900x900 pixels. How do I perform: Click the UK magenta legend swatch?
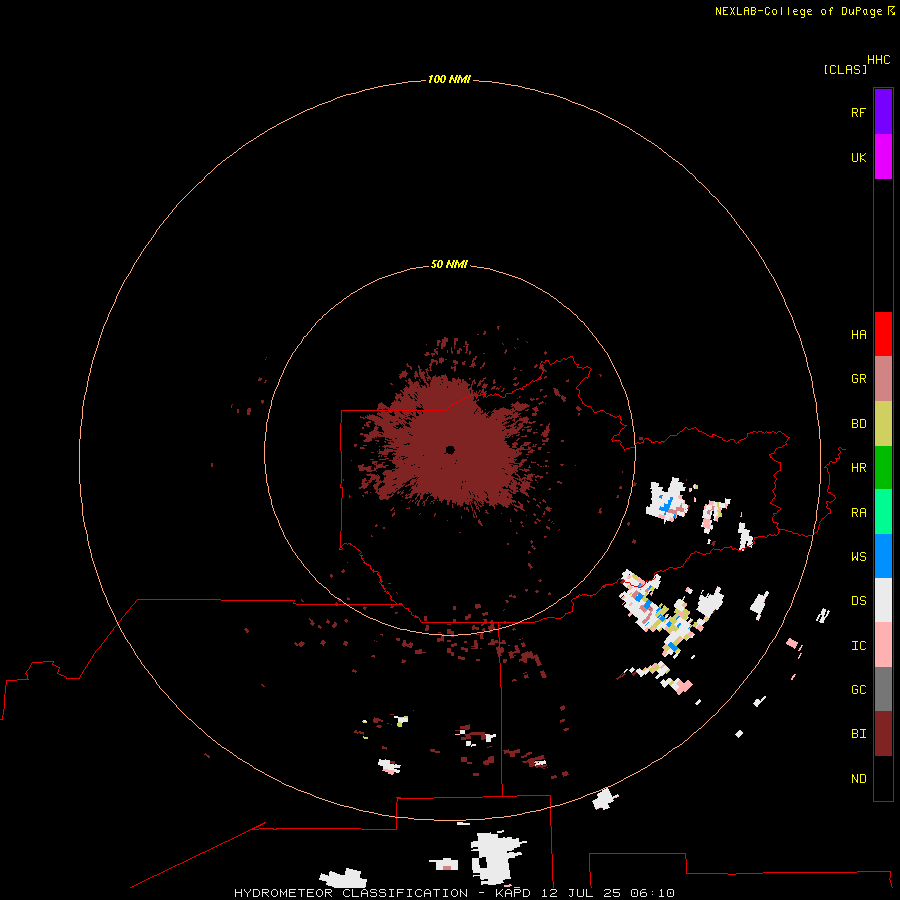pyautogui.click(x=883, y=157)
